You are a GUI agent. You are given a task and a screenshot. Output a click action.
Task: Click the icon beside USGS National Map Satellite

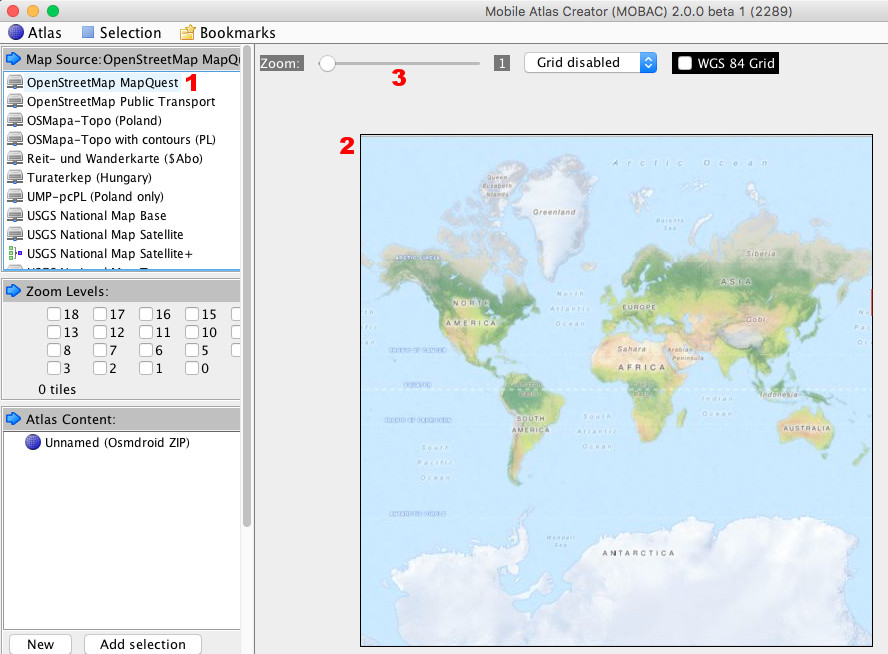(15, 234)
